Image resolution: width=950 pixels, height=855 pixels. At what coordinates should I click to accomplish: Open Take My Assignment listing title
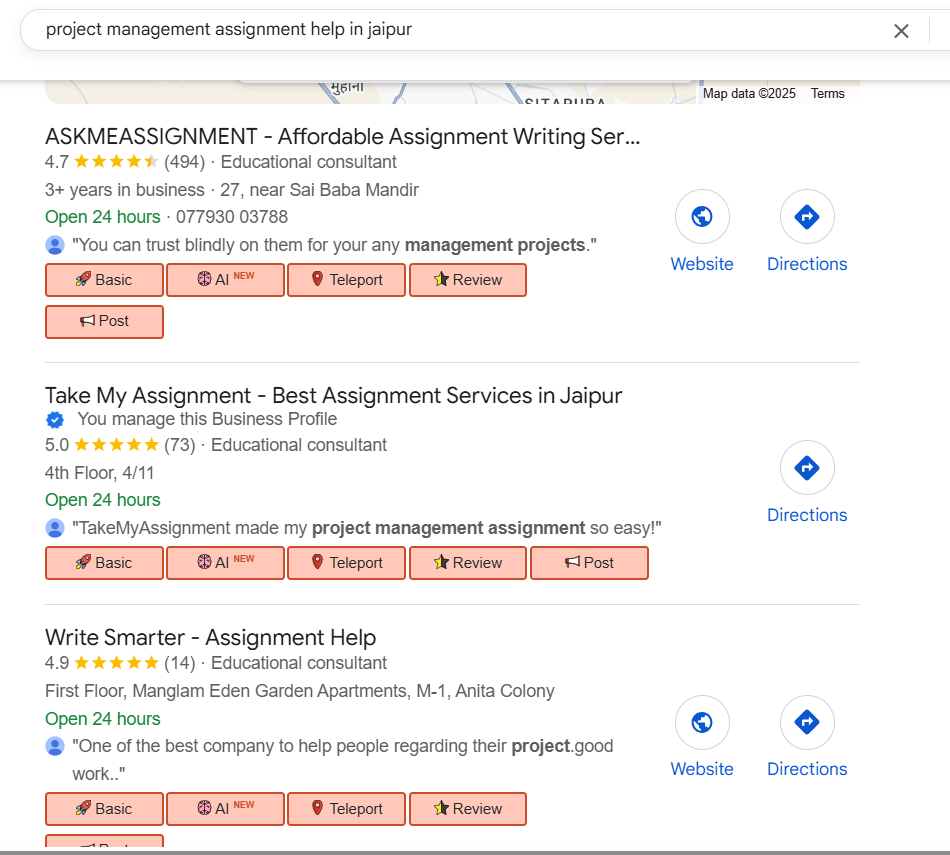(x=333, y=395)
